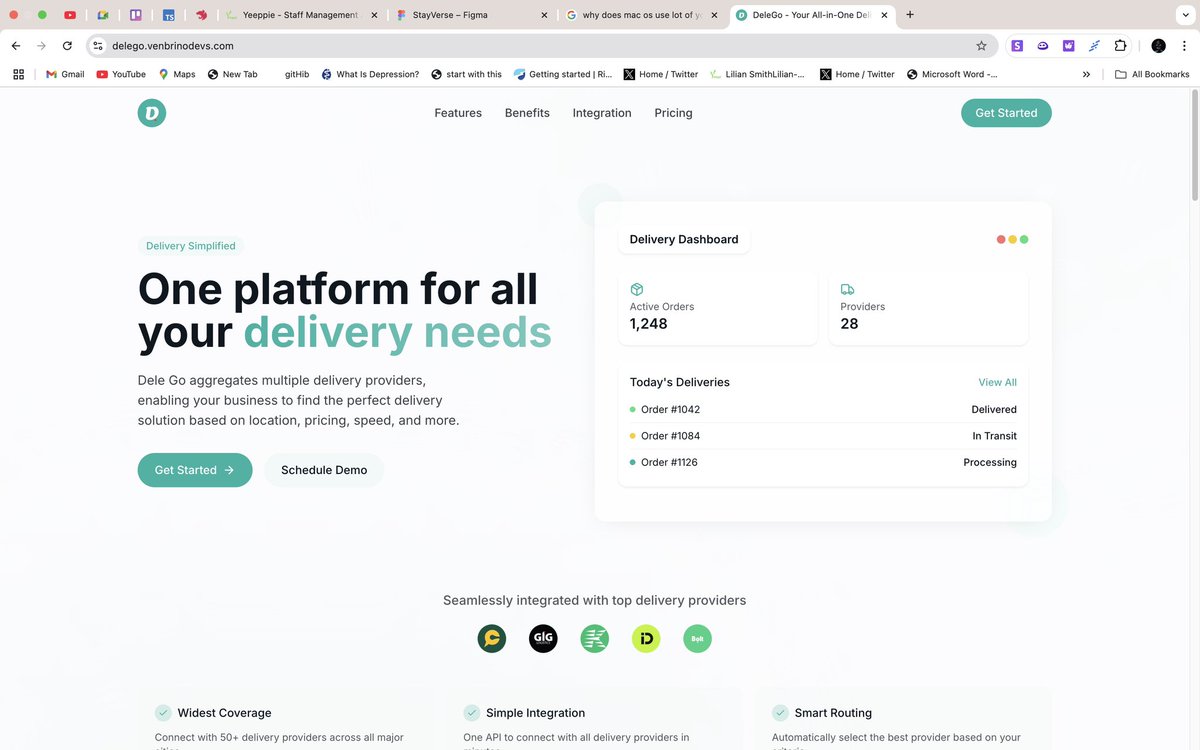
Task: Open the Lilian Smith bookmark
Action: tap(757, 74)
